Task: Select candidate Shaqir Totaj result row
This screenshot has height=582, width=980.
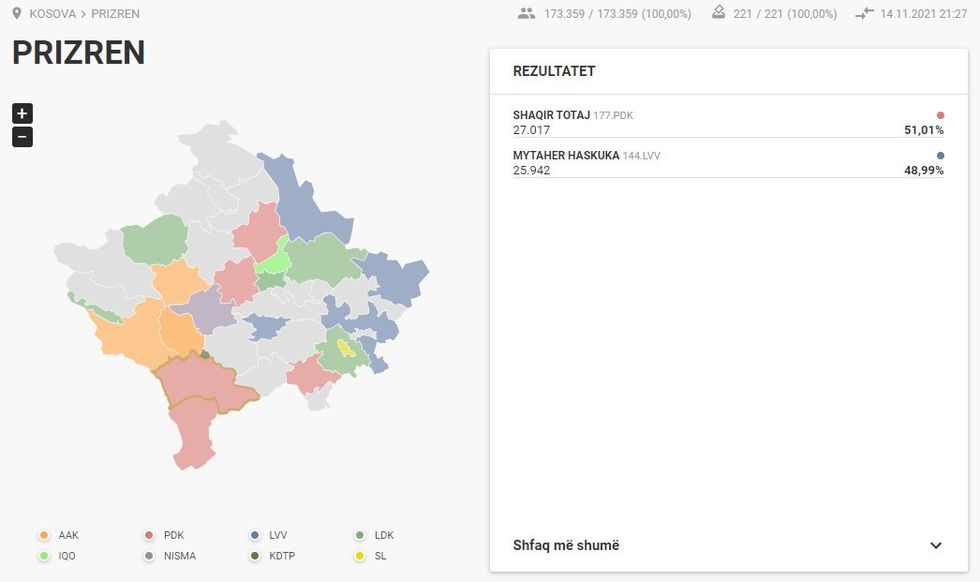Action: pyautogui.click(x=727, y=123)
